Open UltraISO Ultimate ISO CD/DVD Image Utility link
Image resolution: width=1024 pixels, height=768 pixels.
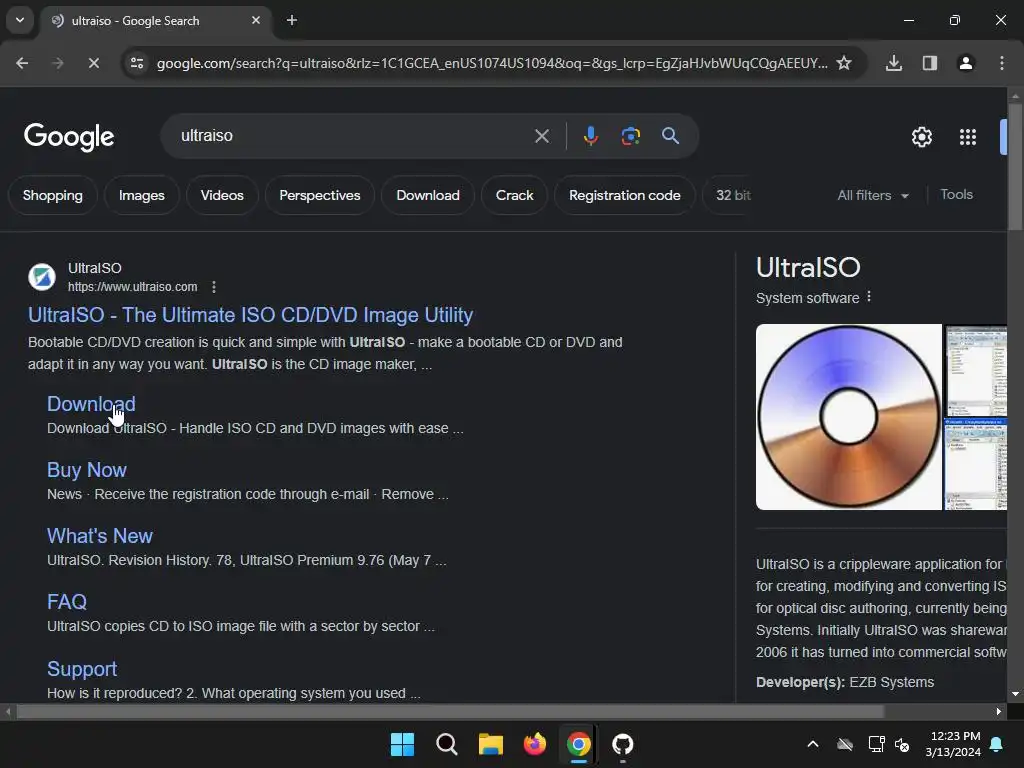tap(250, 315)
